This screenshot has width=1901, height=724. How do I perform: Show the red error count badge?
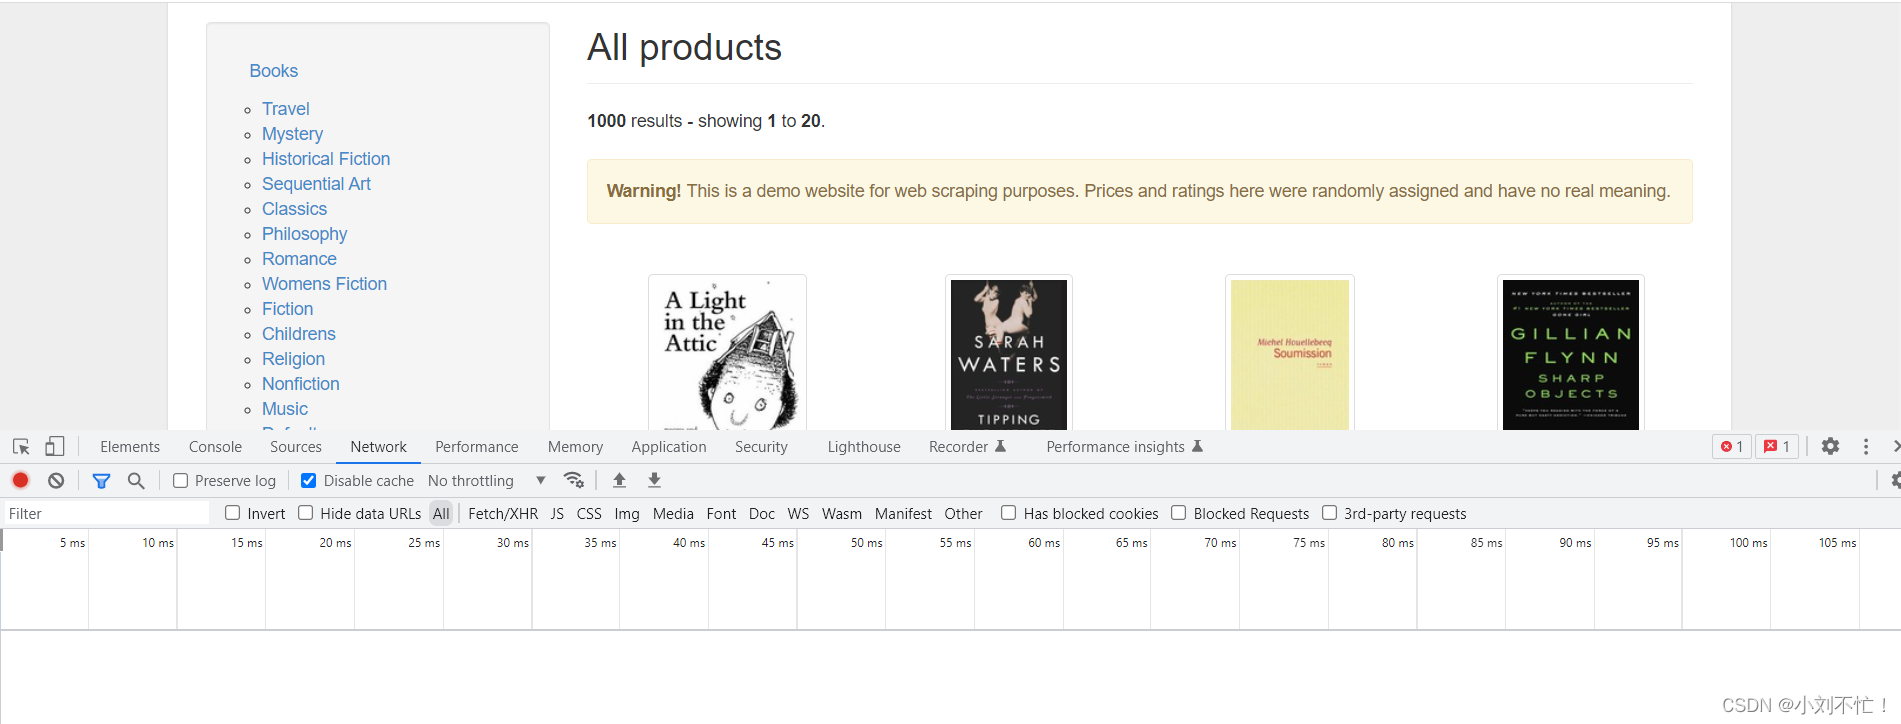[1732, 447]
